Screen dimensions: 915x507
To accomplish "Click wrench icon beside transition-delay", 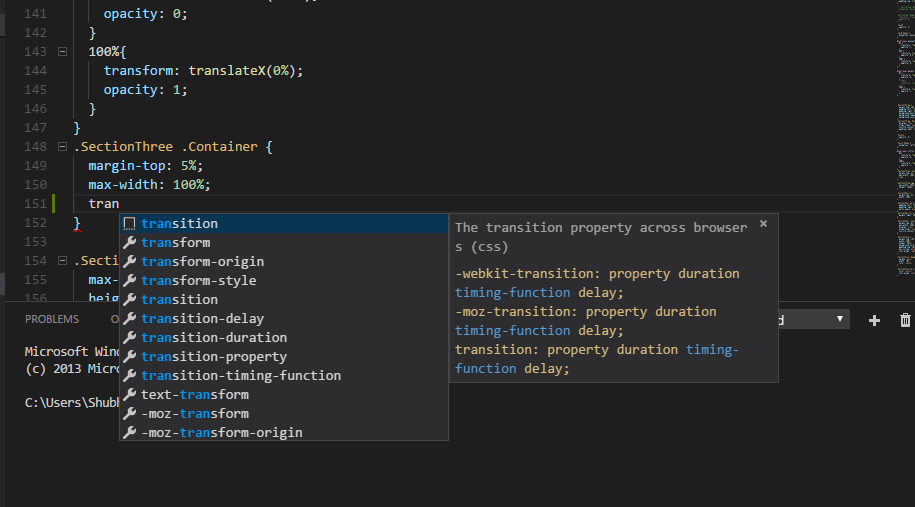I will tap(130, 318).
